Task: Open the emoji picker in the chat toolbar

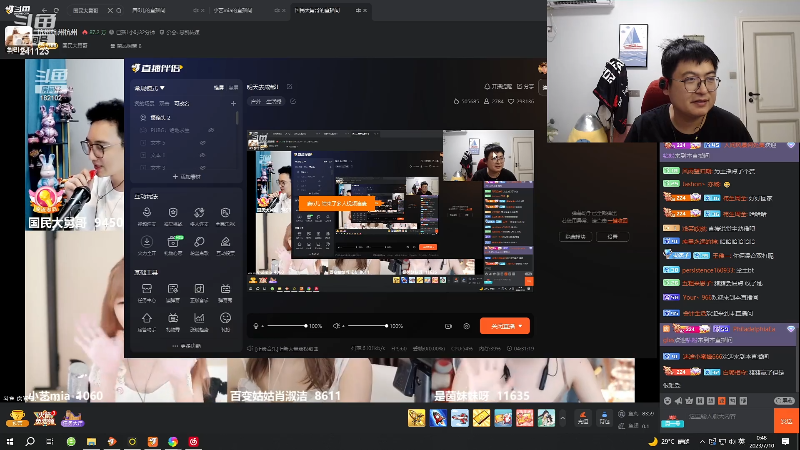Action: [667, 401]
